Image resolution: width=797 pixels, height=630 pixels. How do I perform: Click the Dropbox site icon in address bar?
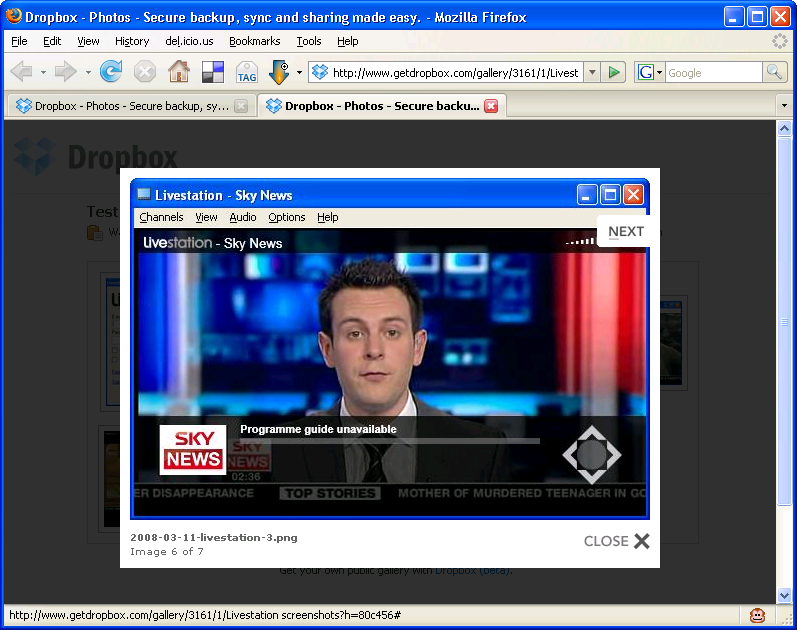point(320,72)
